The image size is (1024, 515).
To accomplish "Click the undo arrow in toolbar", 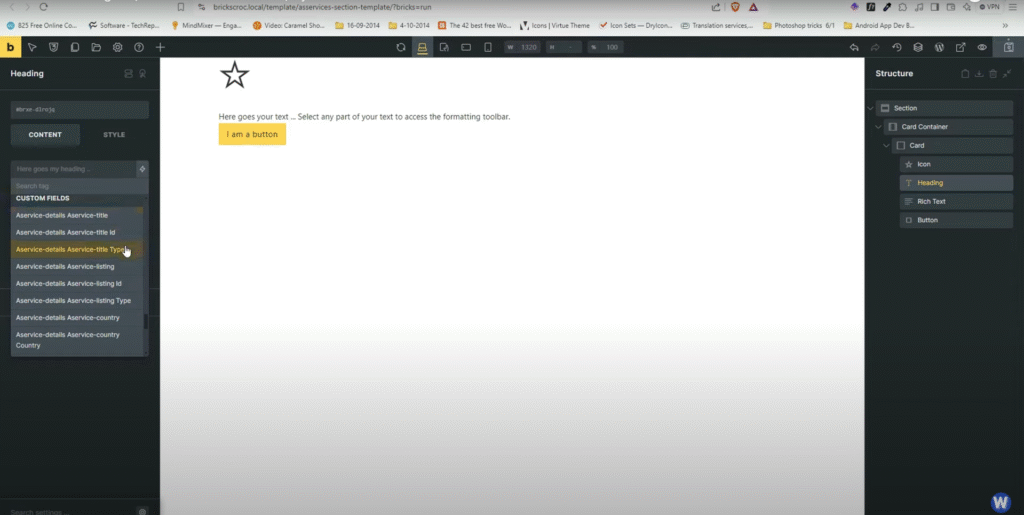I will [853, 47].
